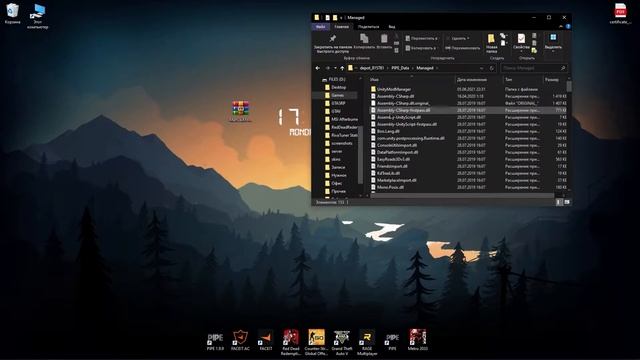The width and height of the screenshot is (640, 360).
Task: Launch Counter-Strike Global Offensive shortcut
Action: point(316,342)
